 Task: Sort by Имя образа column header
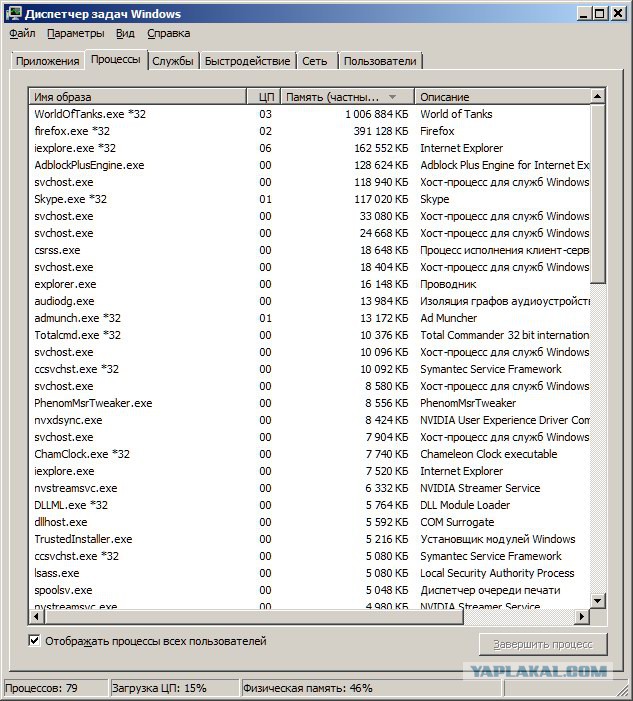[x=138, y=97]
